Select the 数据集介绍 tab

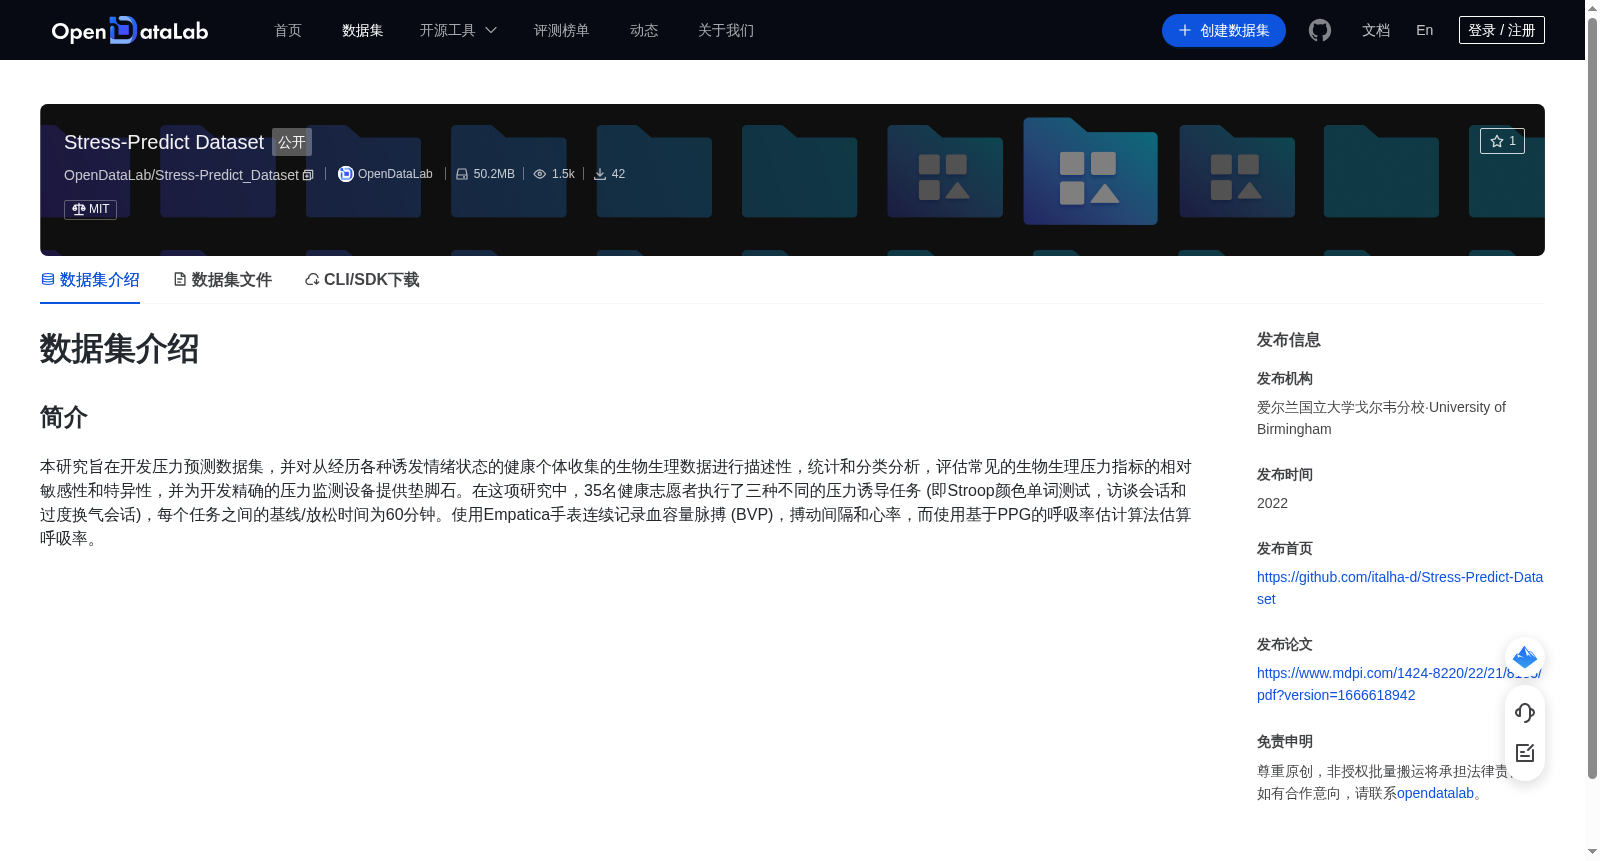[x=90, y=280]
